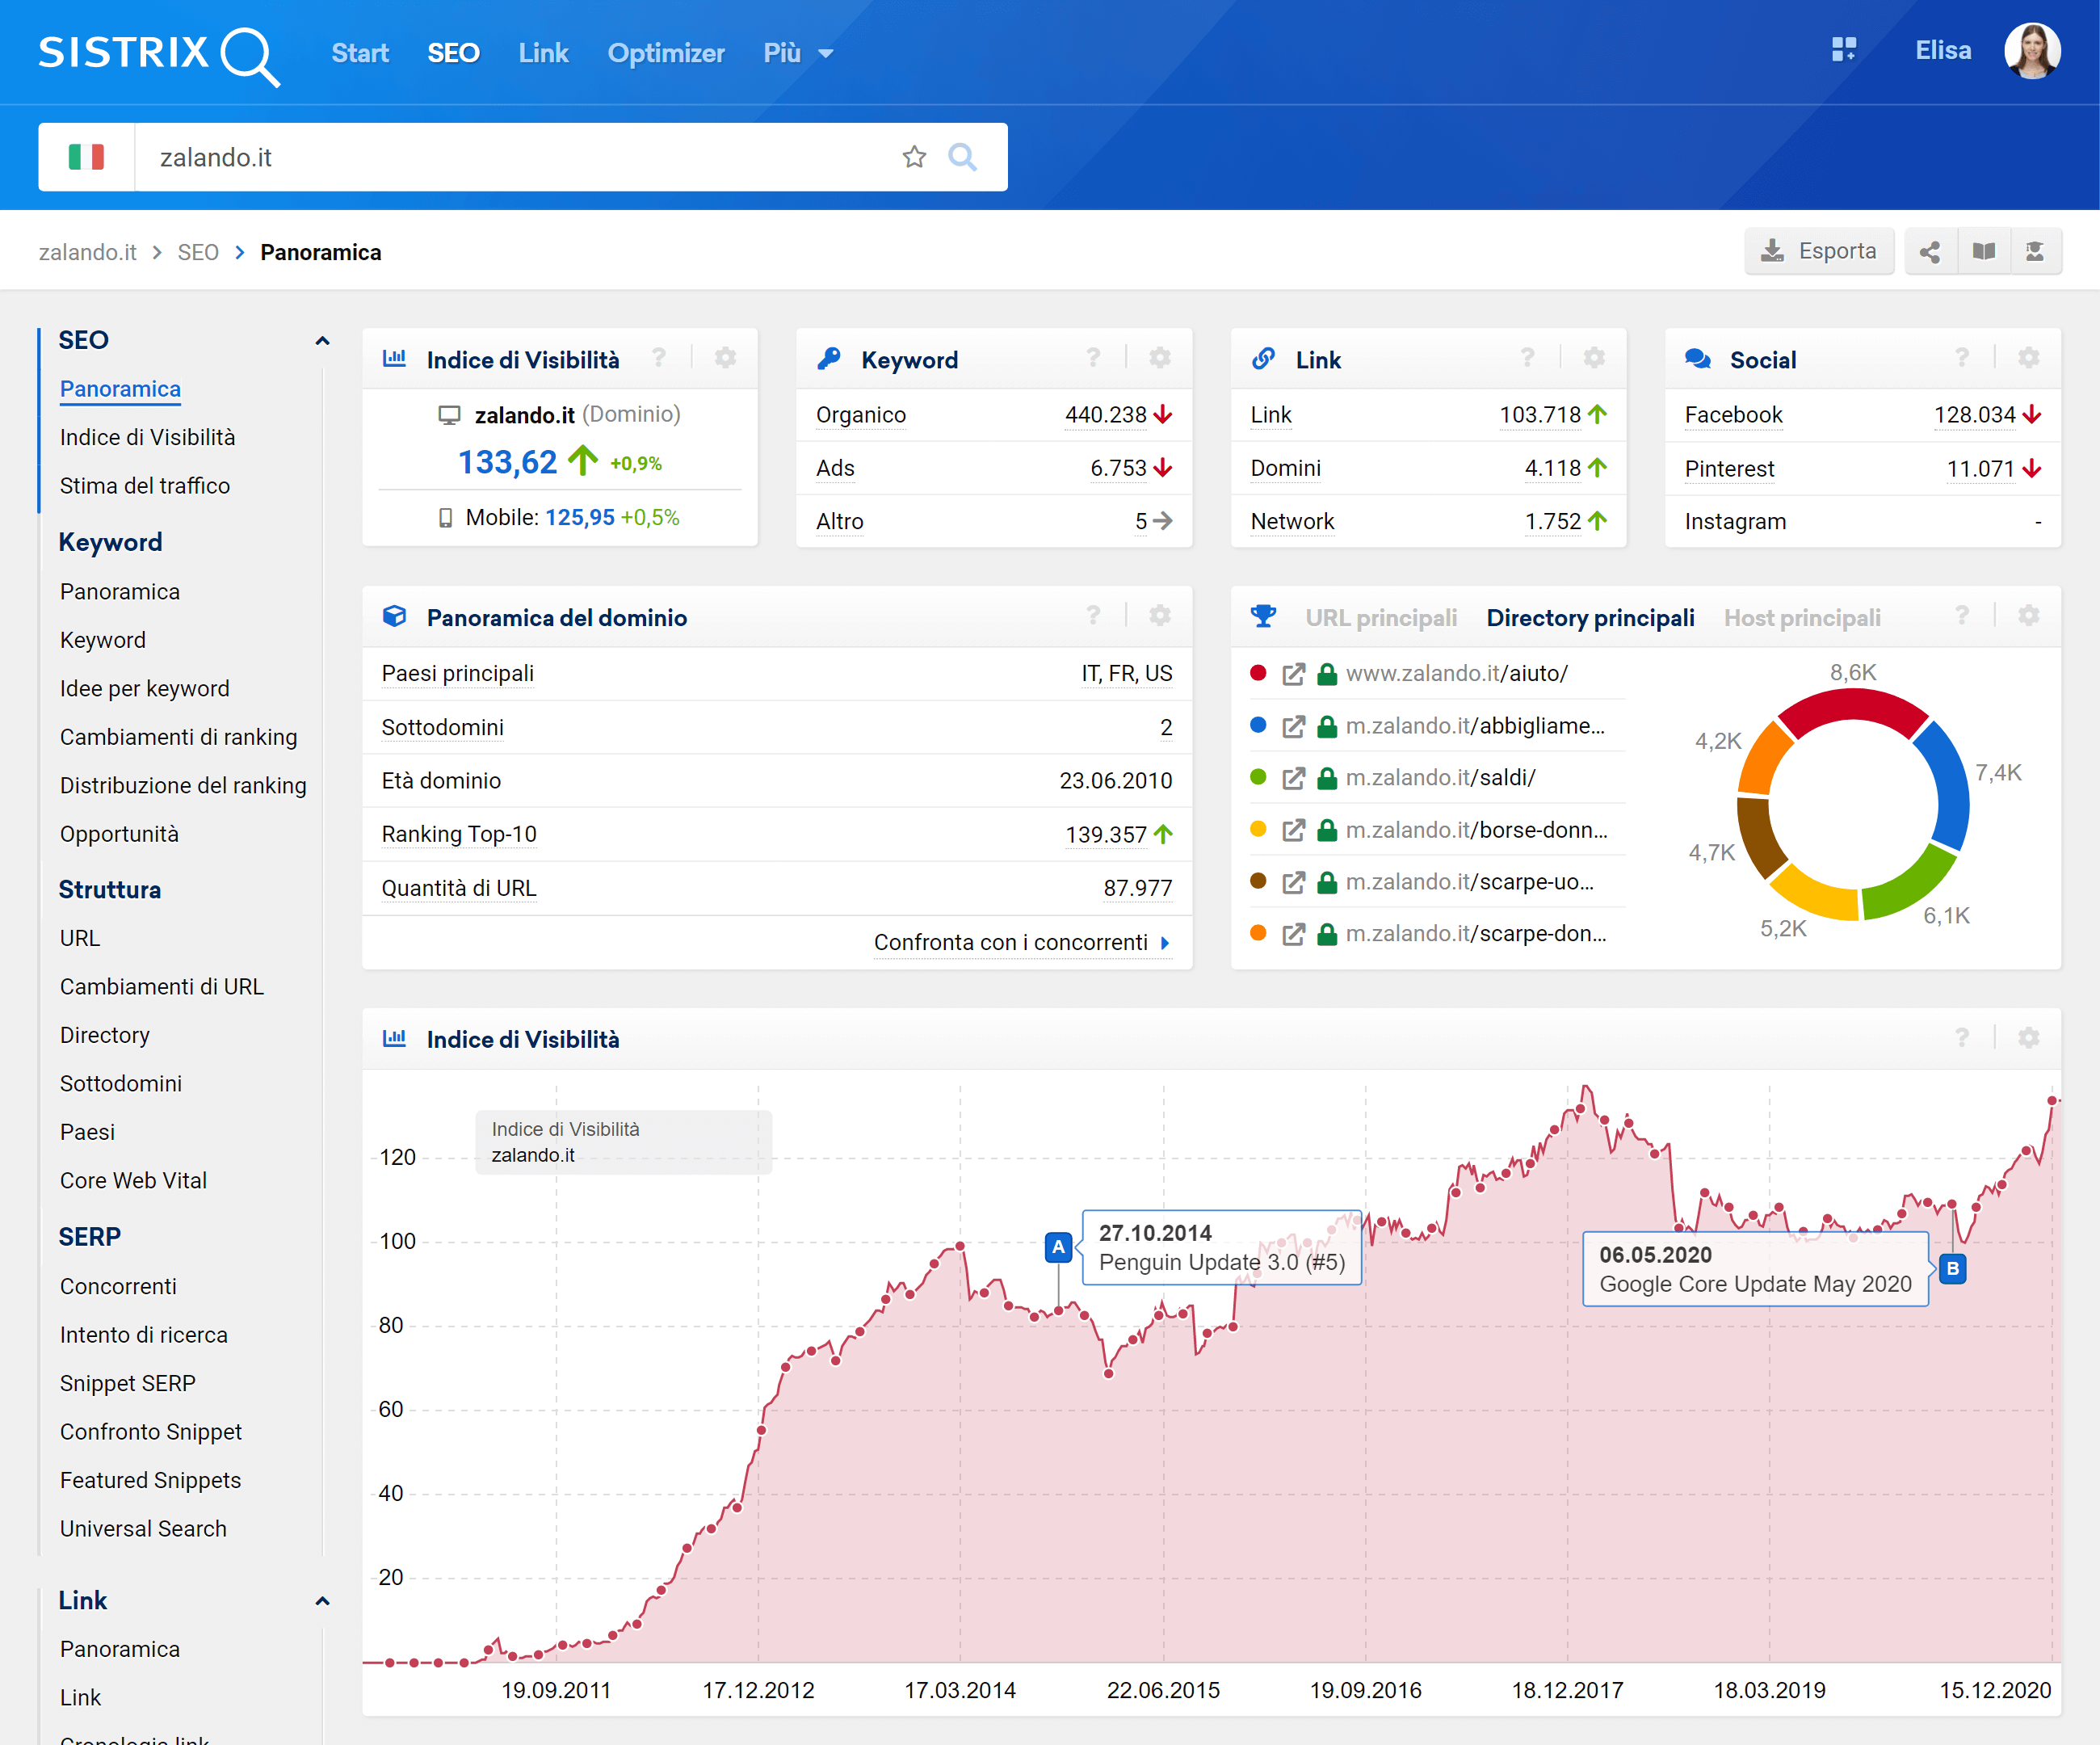Viewport: 2100px width, 1745px height.
Task: Open Social box settings gear
Action: pos(2028,358)
